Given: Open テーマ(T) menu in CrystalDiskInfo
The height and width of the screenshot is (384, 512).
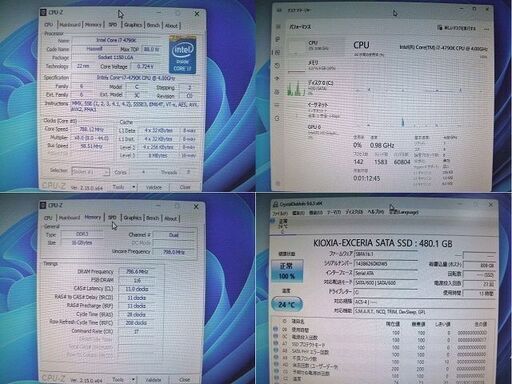Looking at the screenshot, I should (334, 212).
